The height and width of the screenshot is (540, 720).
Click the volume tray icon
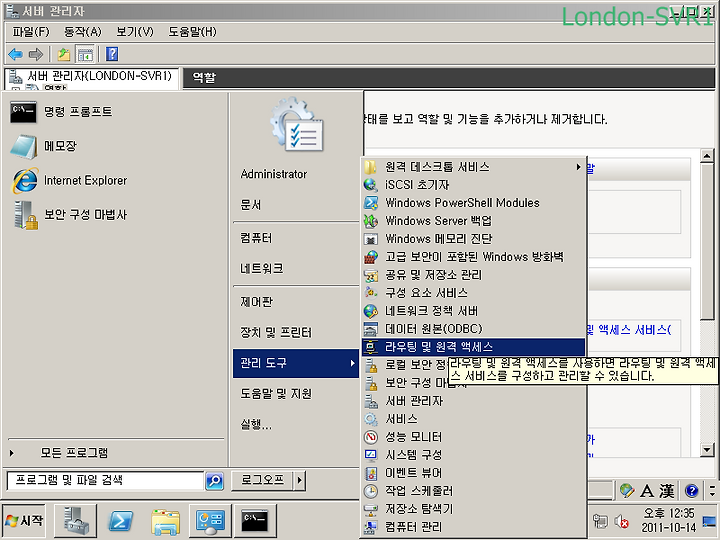[621, 521]
